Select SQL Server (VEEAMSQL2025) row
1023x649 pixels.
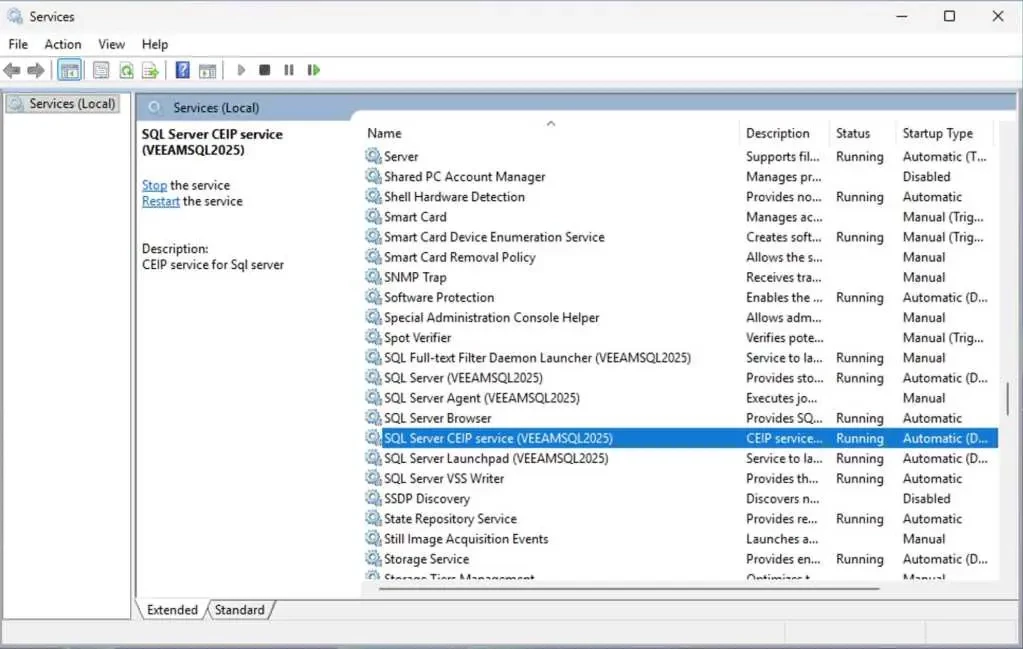pos(680,378)
